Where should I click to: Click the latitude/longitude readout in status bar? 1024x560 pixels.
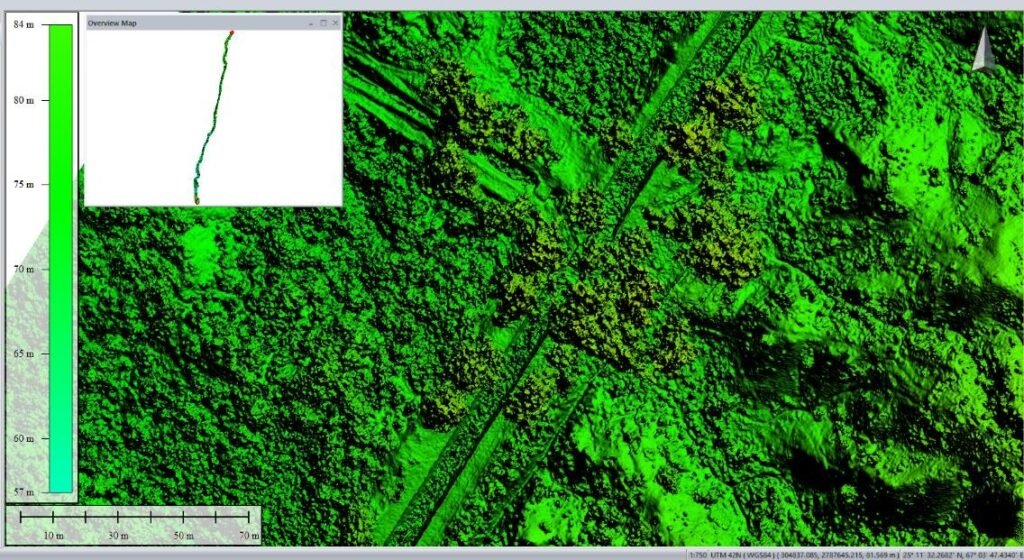pyautogui.click(x=960, y=554)
